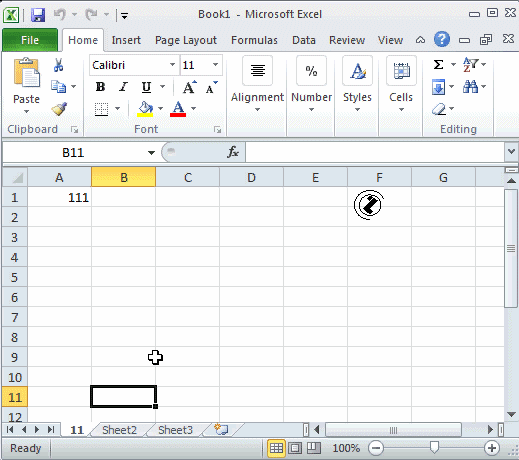
Task: Switch to the Sheet2 worksheet tab
Action: (x=119, y=430)
